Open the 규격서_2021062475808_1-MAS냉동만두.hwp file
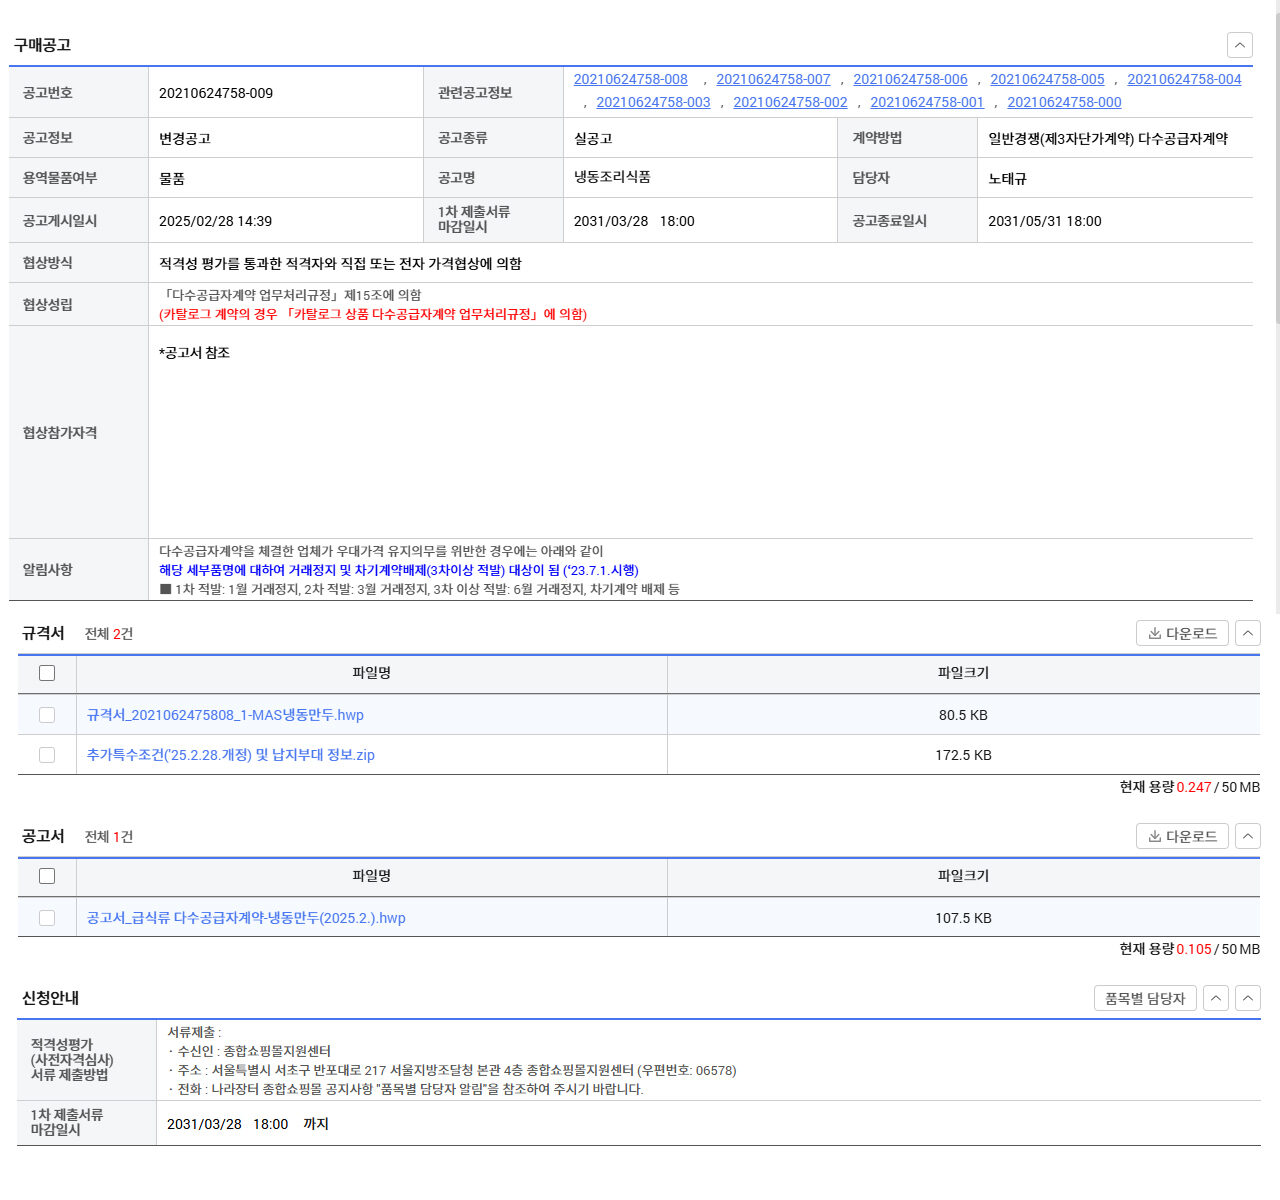This screenshot has height=1200, width=1280. pos(225,715)
